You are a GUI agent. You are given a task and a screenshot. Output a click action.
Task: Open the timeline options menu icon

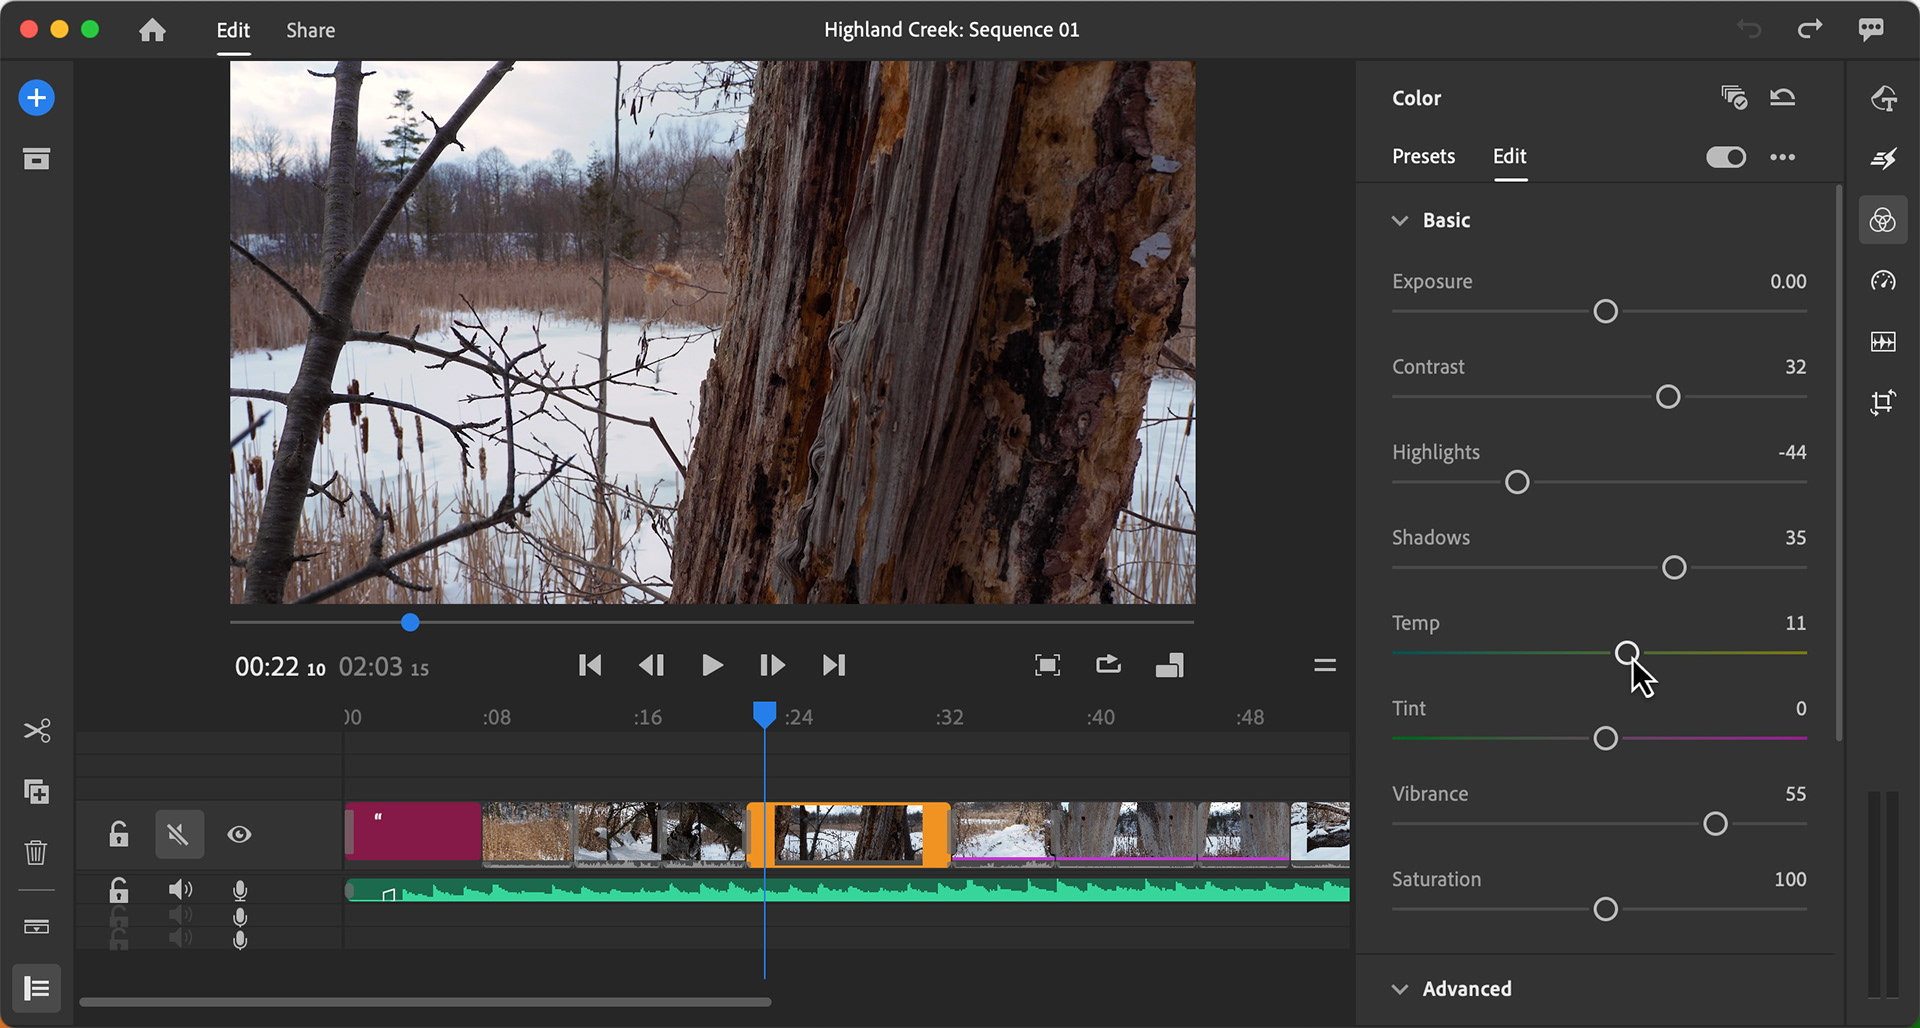coord(1325,665)
